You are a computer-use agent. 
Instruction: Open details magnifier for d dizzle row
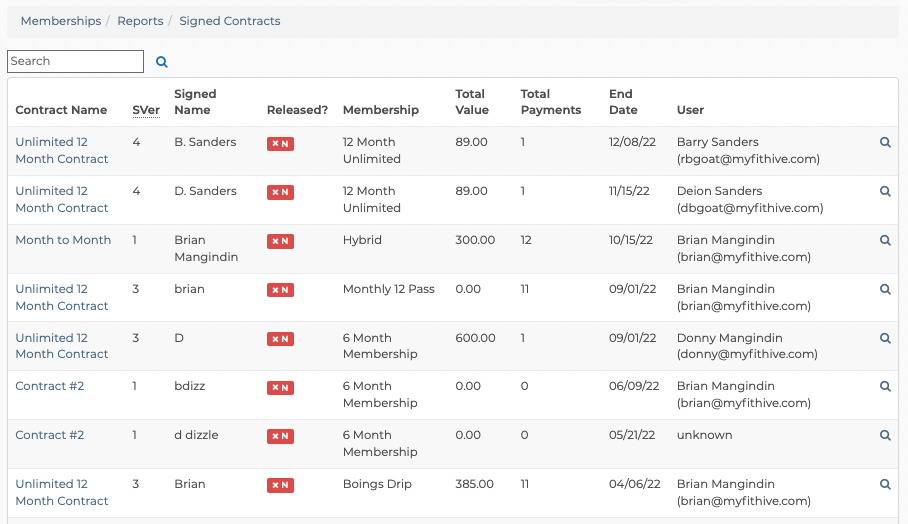pos(885,435)
